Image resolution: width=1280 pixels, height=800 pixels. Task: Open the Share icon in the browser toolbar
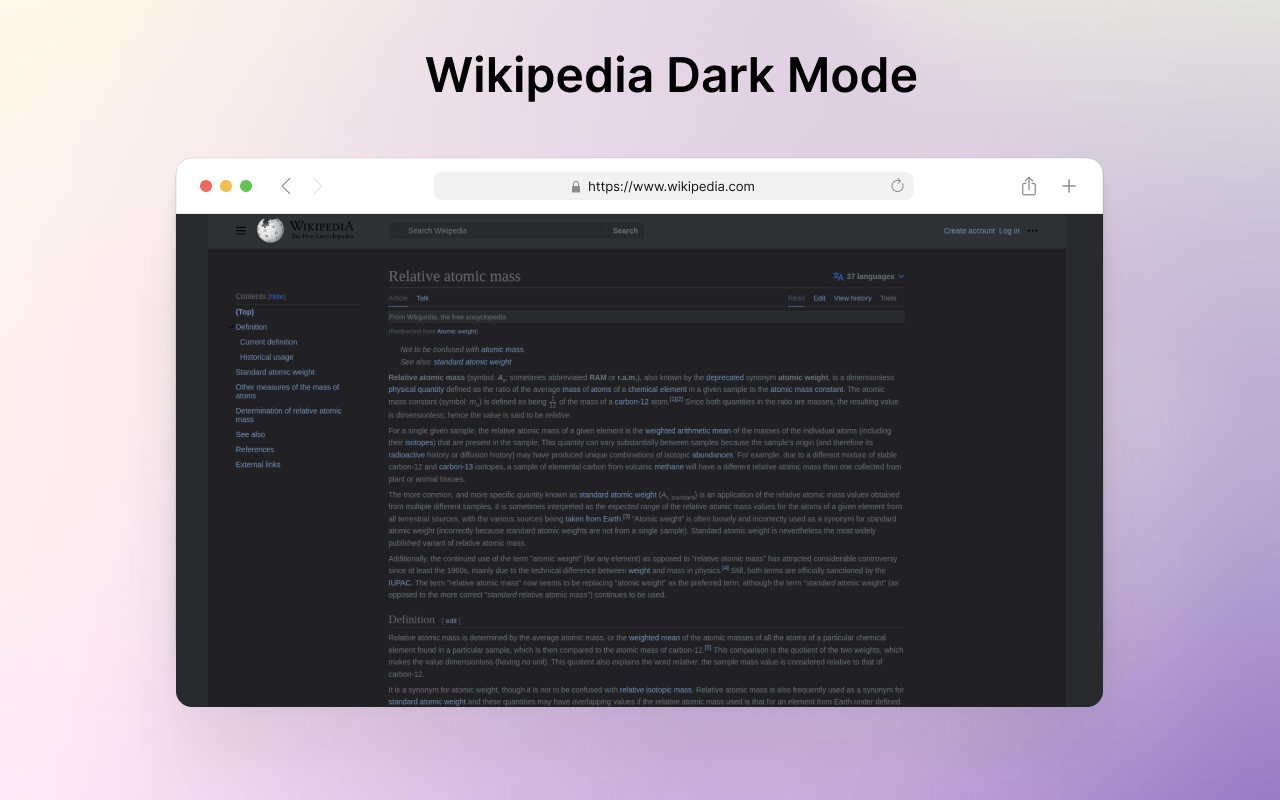pos(1028,185)
